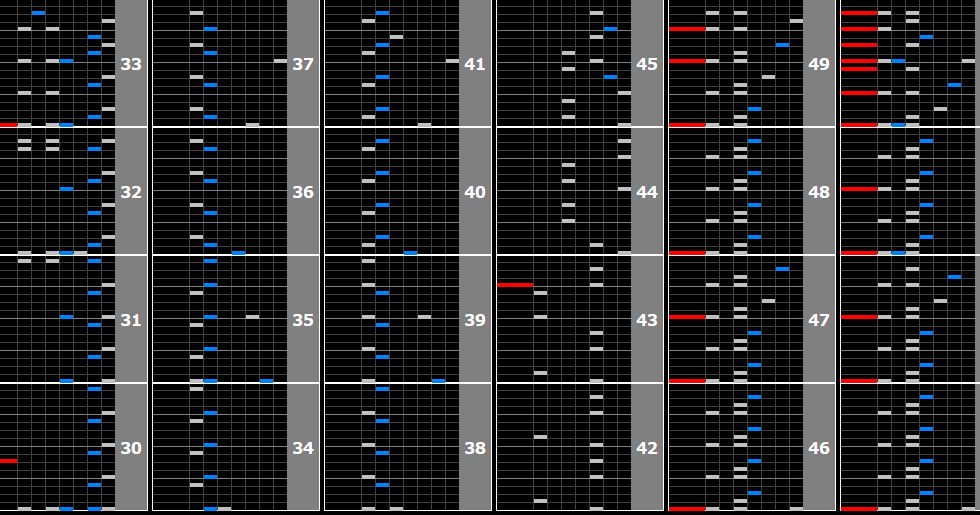980x515 pixels.
Task: Jump to measure 37 marker
Action: pos(303,64)
